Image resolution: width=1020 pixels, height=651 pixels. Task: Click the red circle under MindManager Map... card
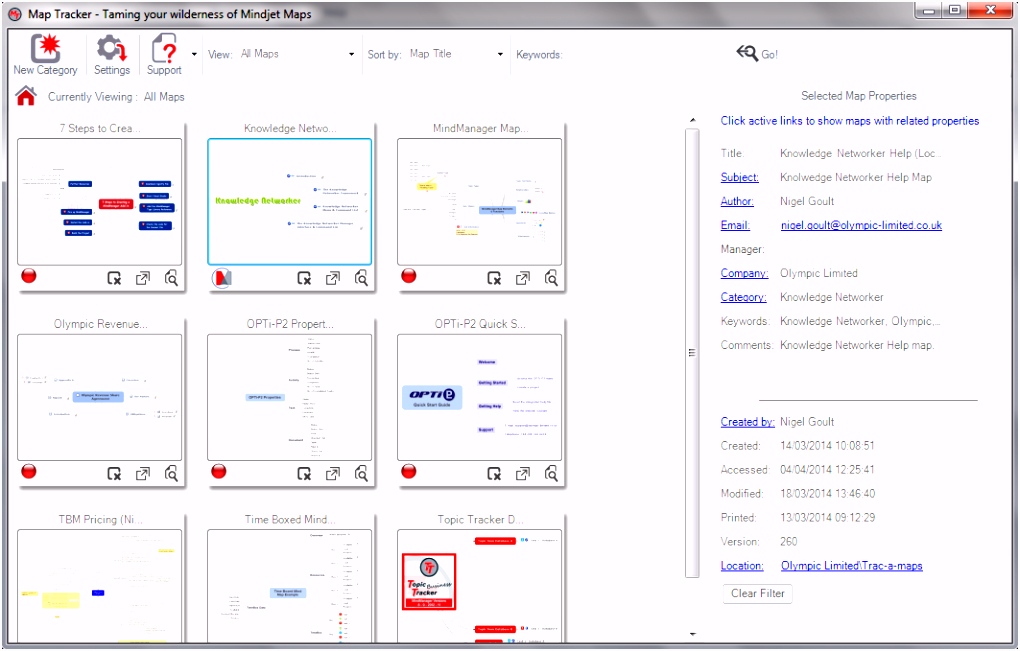click(x=409, y=276)
